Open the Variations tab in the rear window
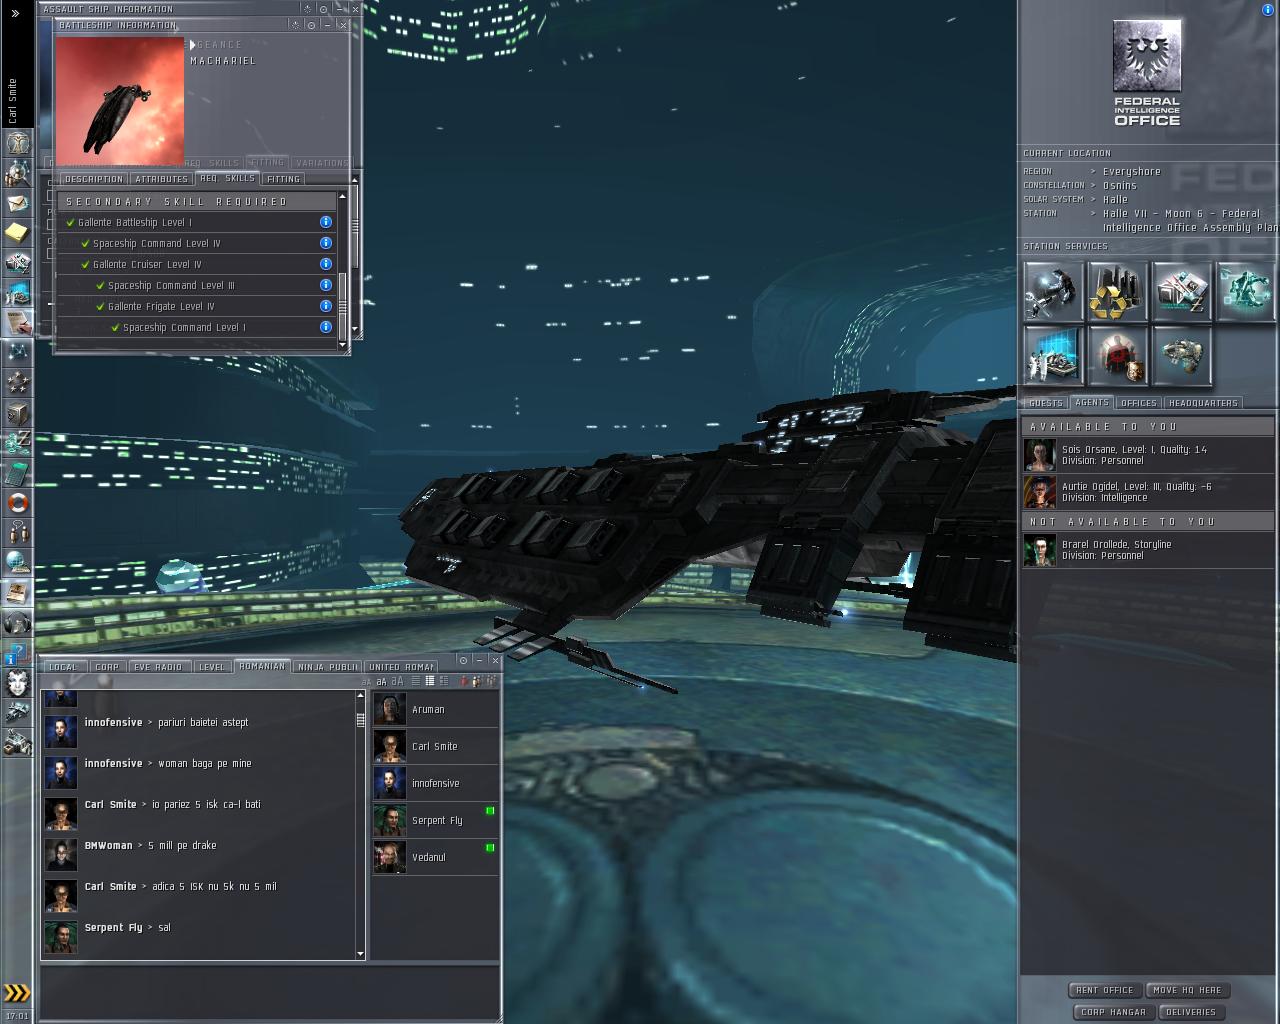The width and height of the screenshot is (1280, 1024). pos(322,162)
